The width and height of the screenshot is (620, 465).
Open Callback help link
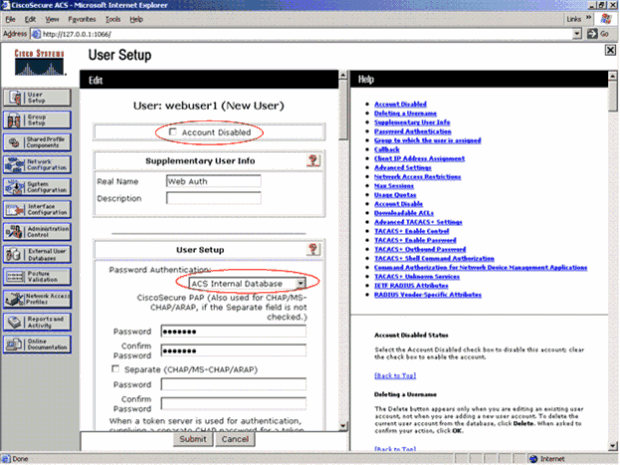387,149
